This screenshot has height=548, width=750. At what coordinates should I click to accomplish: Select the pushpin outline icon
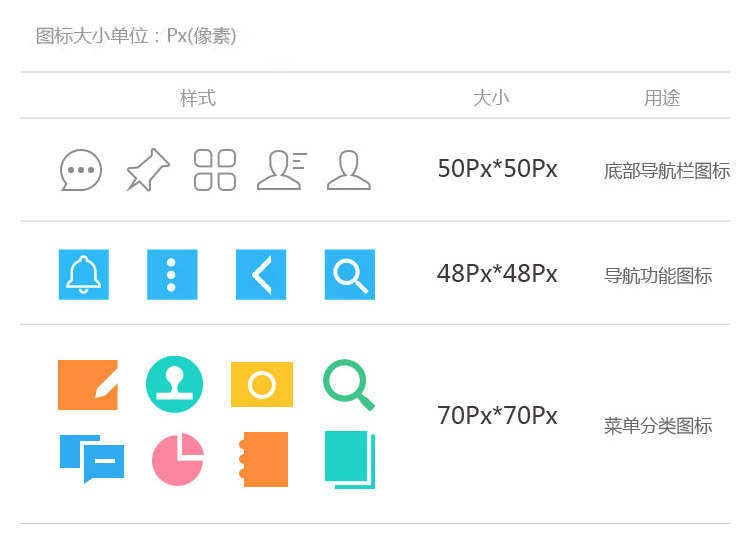[x=148, y=170]
